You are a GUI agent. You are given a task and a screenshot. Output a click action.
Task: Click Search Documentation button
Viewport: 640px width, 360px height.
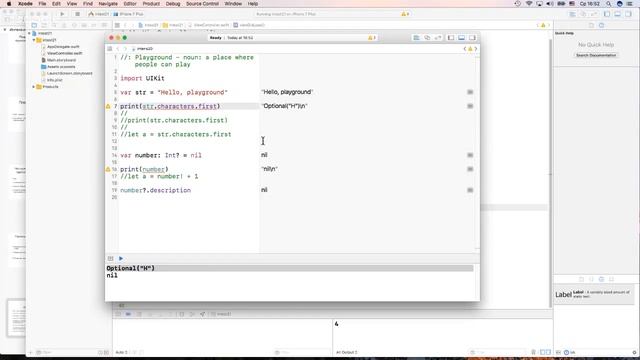point(596,55)
